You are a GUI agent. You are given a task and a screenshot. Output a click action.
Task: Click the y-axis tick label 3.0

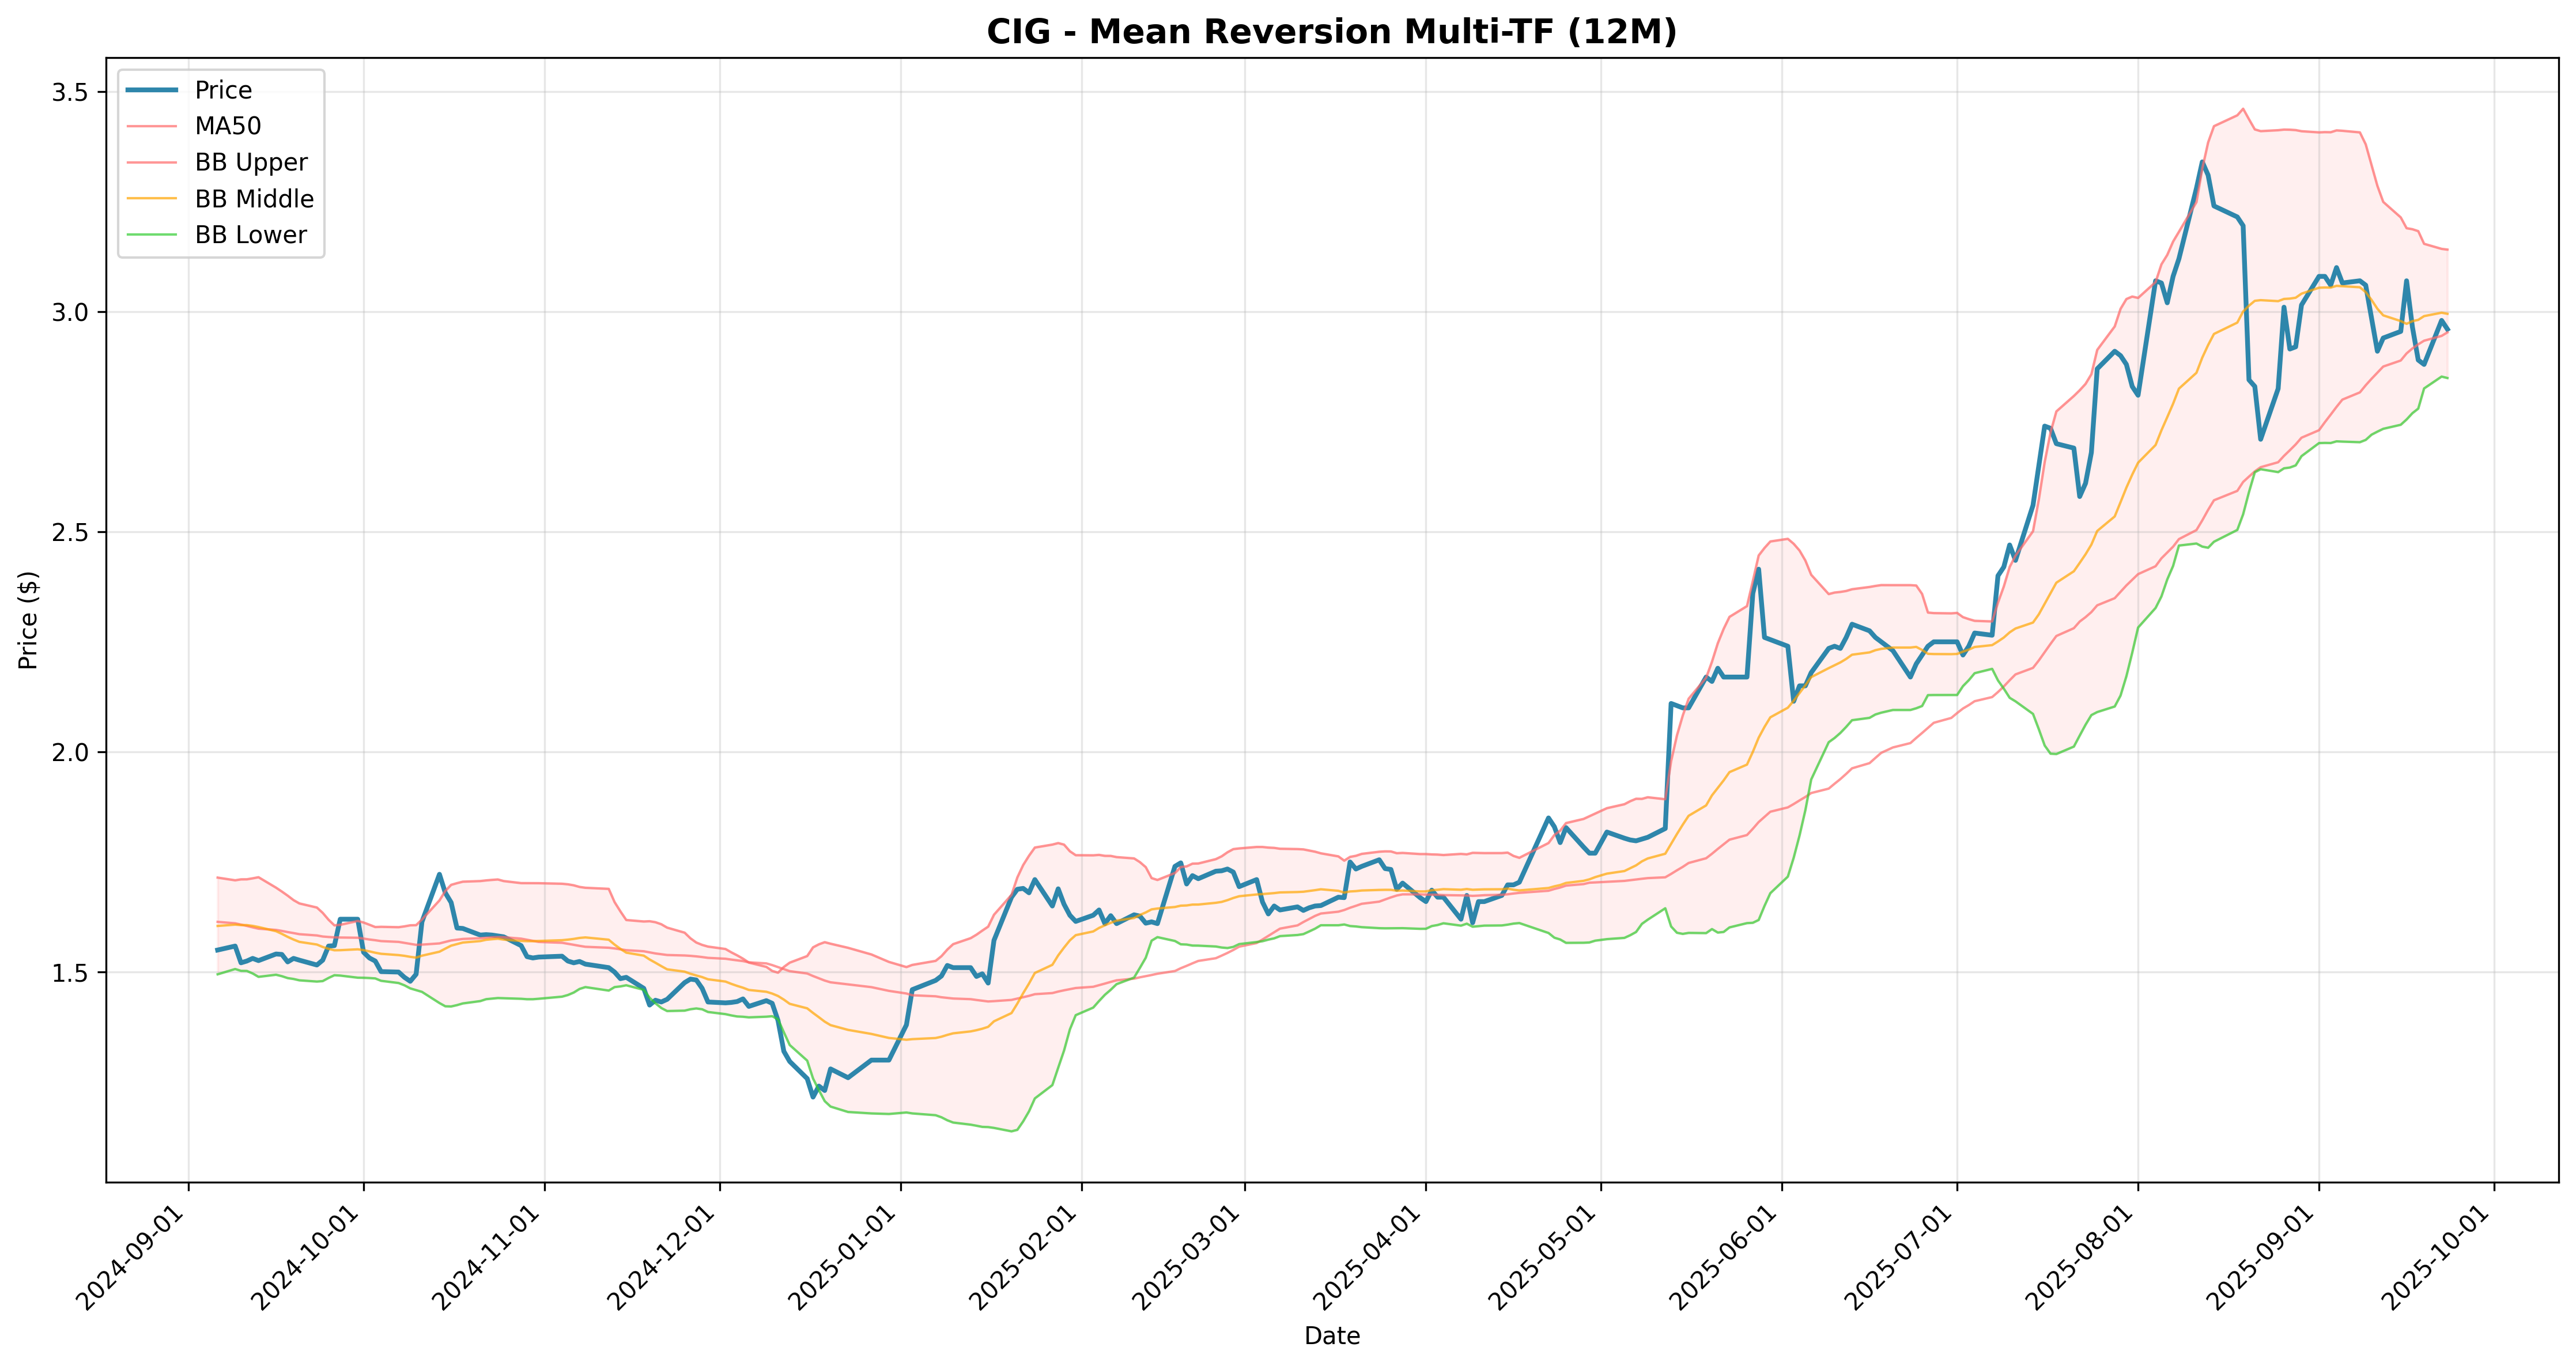[70, 312]
